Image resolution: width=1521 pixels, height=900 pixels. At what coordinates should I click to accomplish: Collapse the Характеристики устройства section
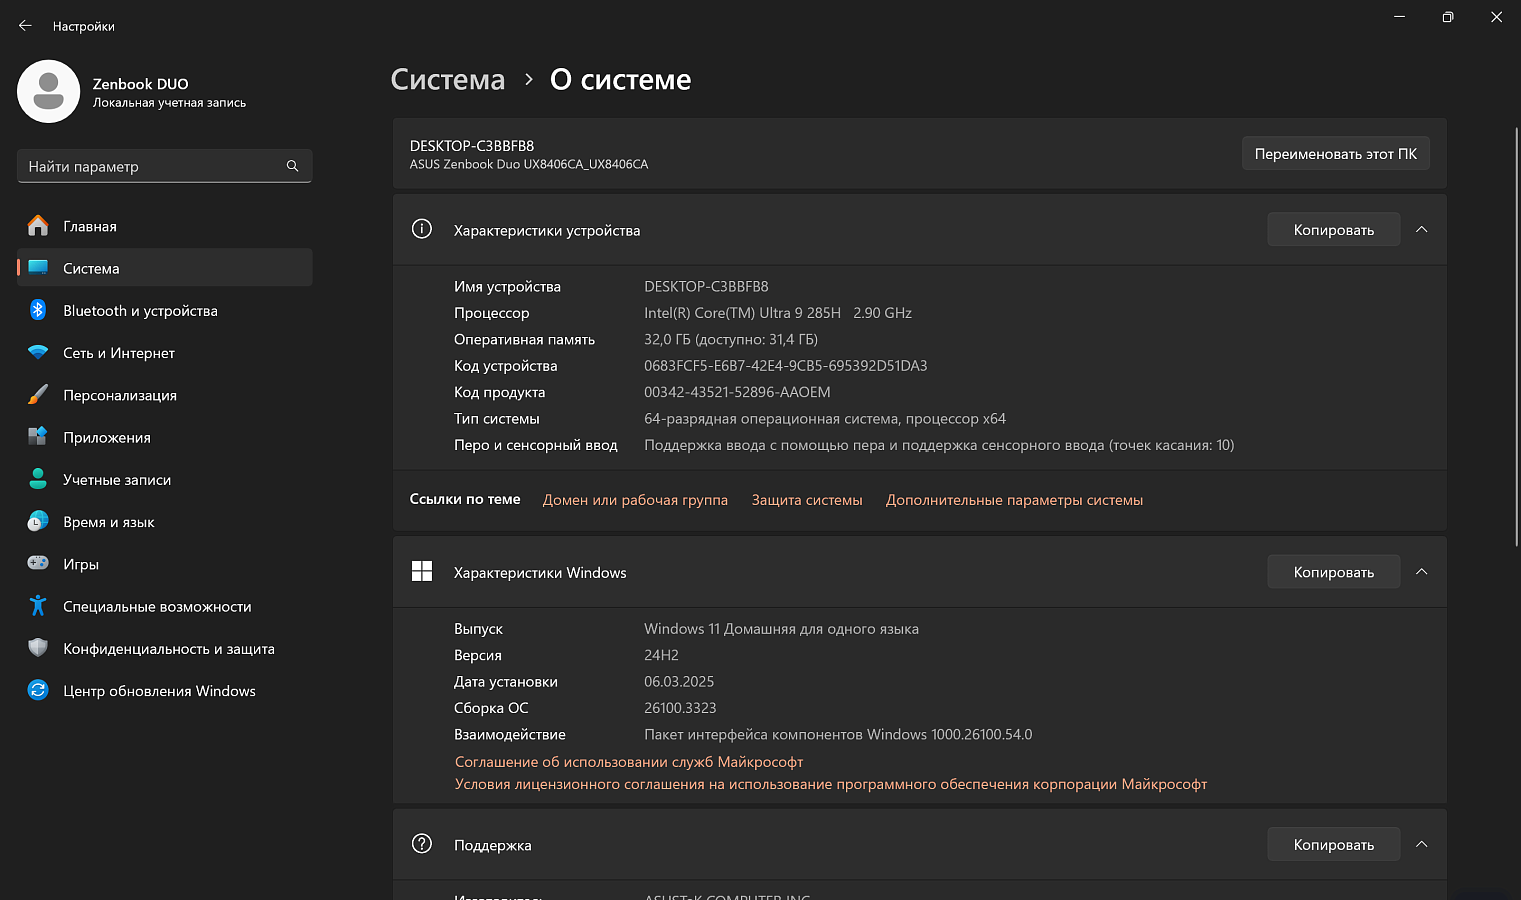tap(1421, 229)
